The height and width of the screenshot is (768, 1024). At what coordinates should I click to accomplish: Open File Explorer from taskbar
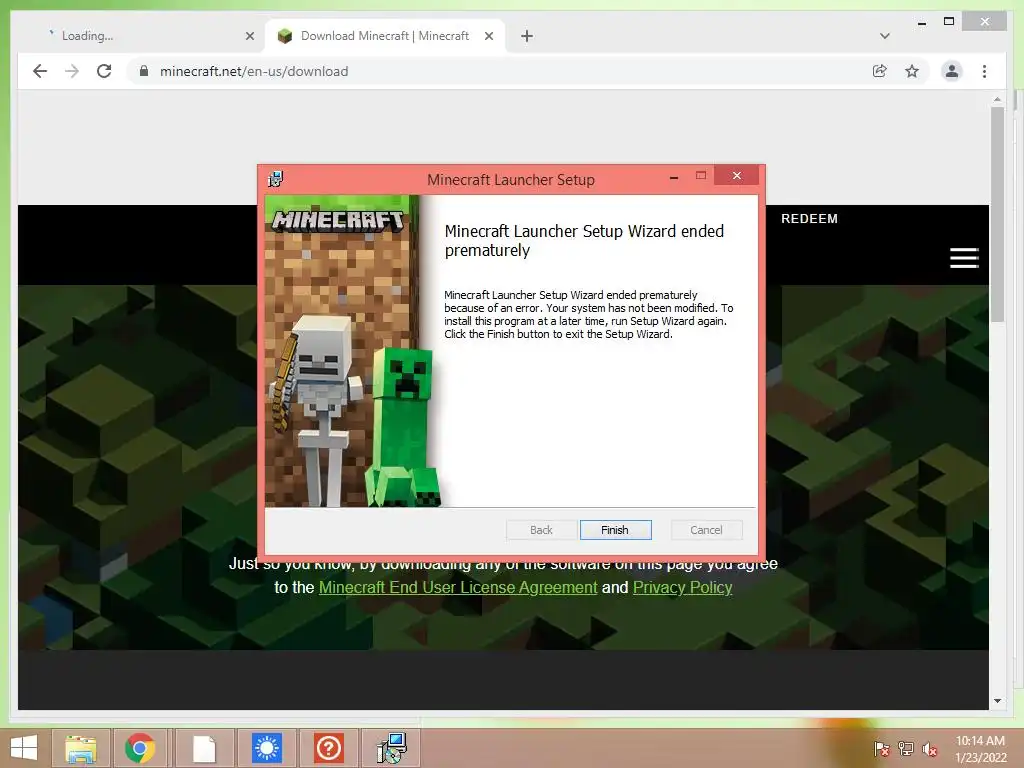(80, 748)
